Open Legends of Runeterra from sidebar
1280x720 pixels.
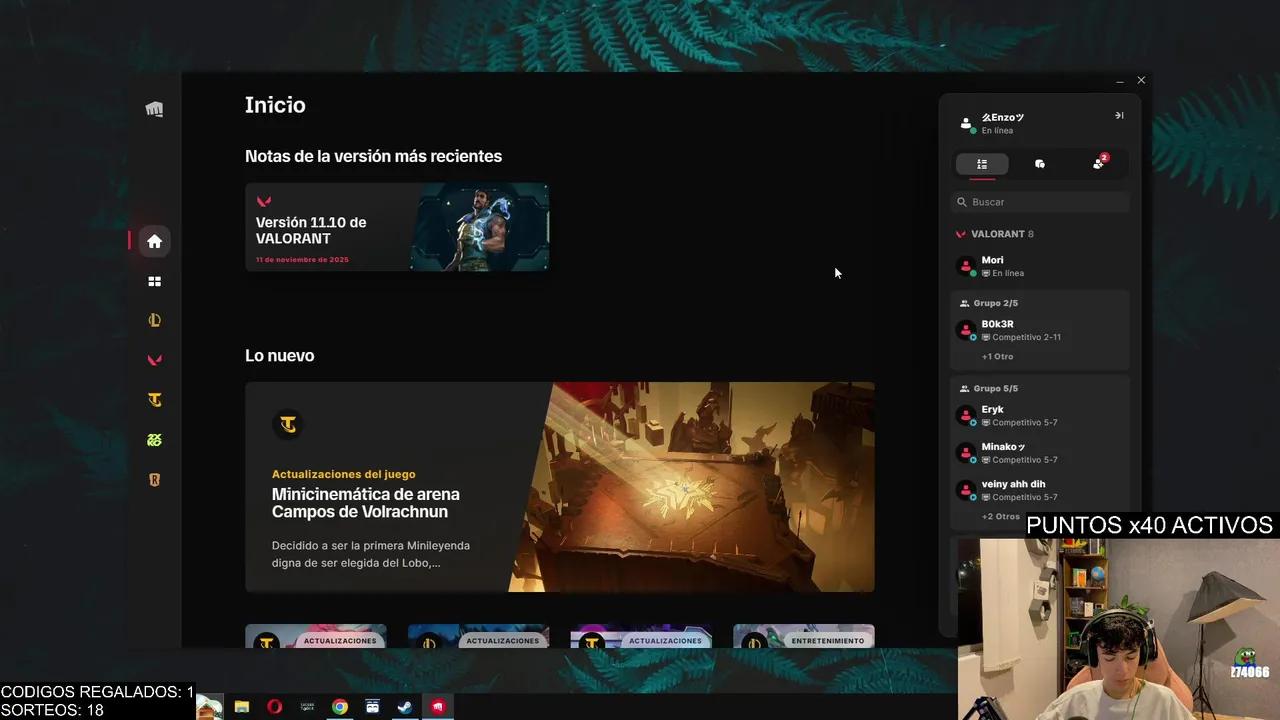[154, 479]
